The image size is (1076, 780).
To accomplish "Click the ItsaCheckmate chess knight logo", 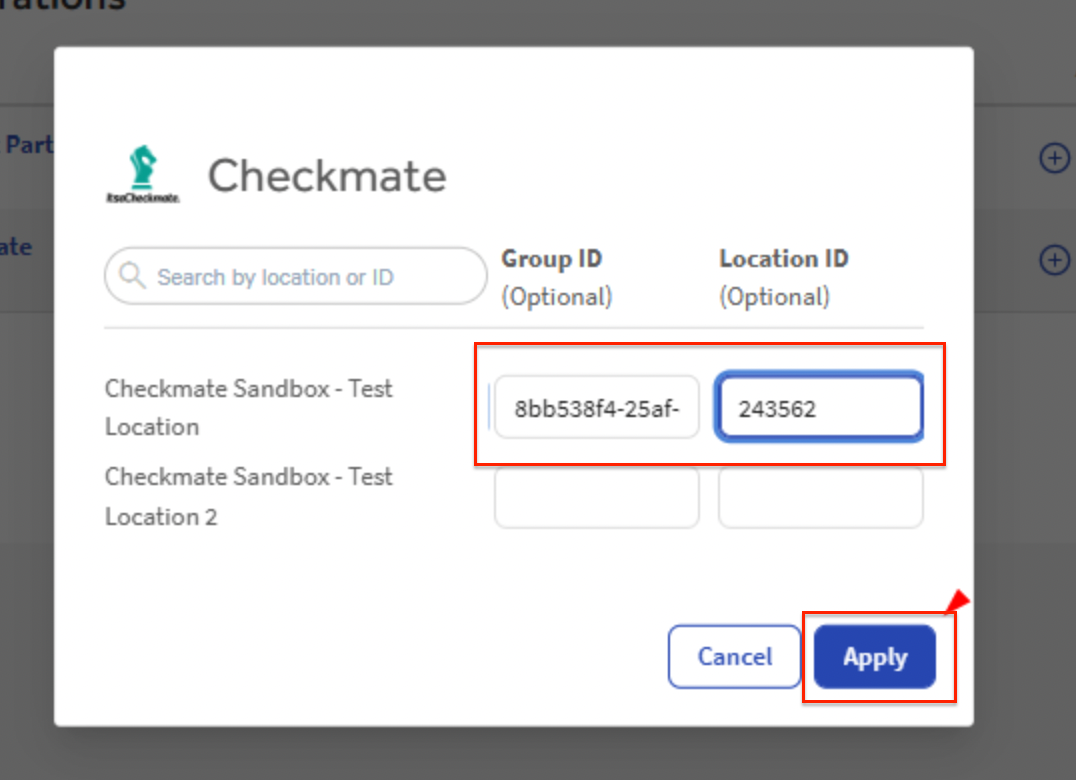I will [143, 174].
